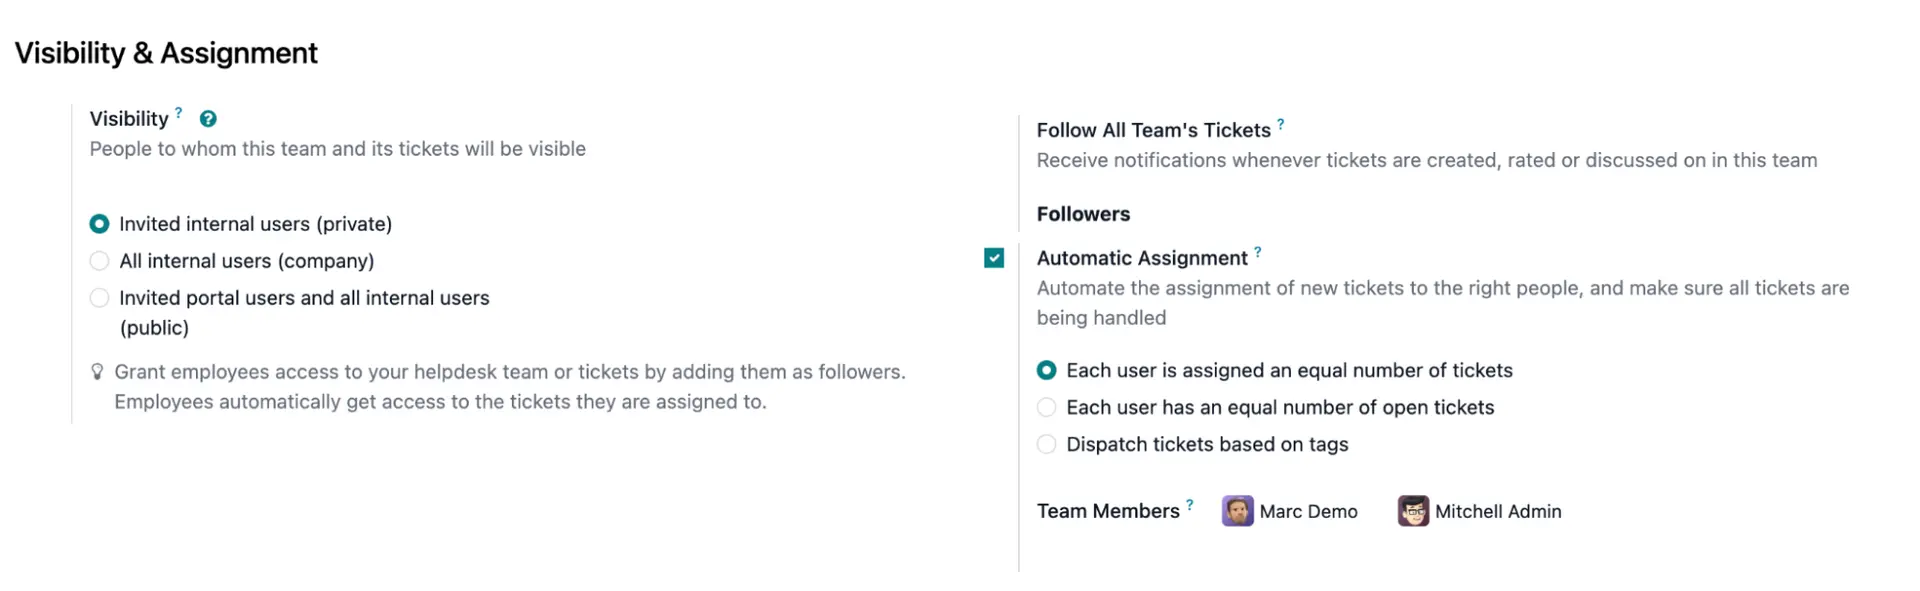Select All internal users (company) radio

click(99, 261)
